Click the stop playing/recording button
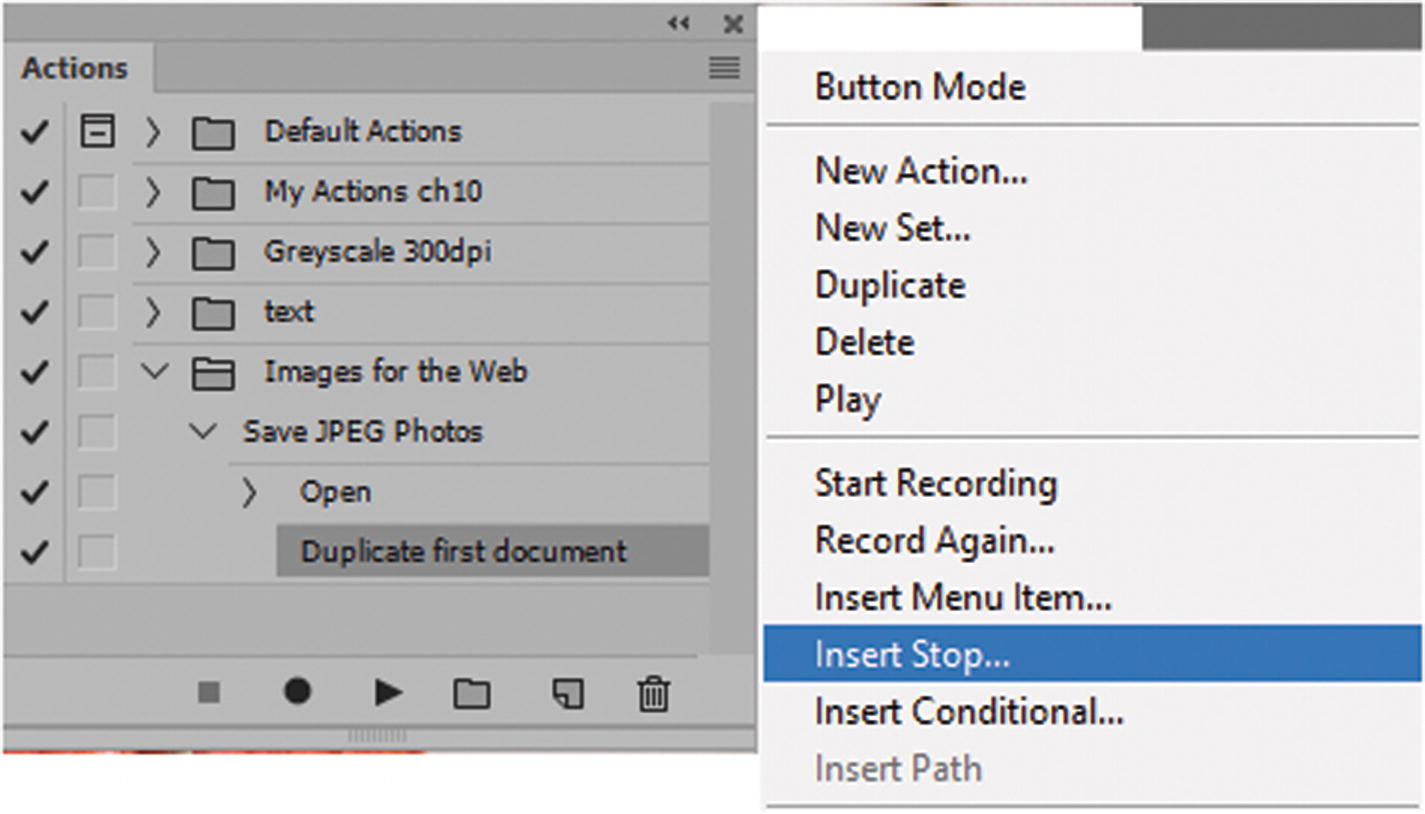This screenshot has height=814, width=1425. (x=209, y=692)
